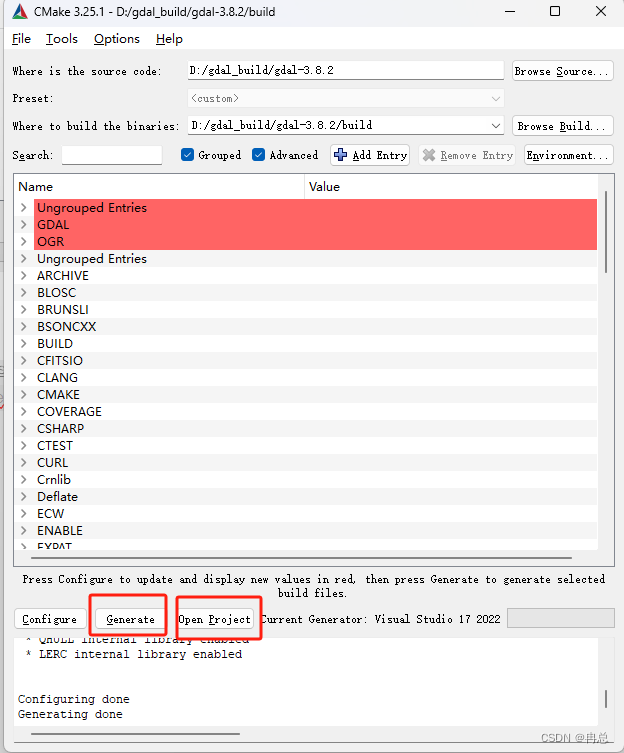Expand the COVERAGE group
Screen dimensions: 624x753
(x=24, y=412)
